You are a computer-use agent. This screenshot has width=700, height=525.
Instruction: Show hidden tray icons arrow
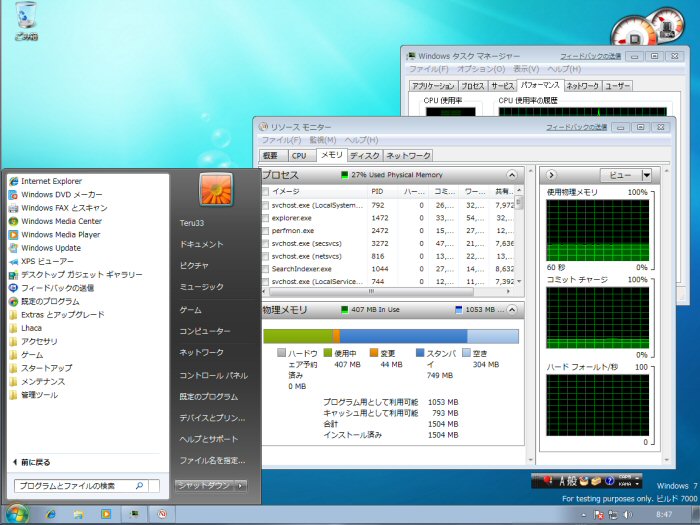tap(583, 515)
